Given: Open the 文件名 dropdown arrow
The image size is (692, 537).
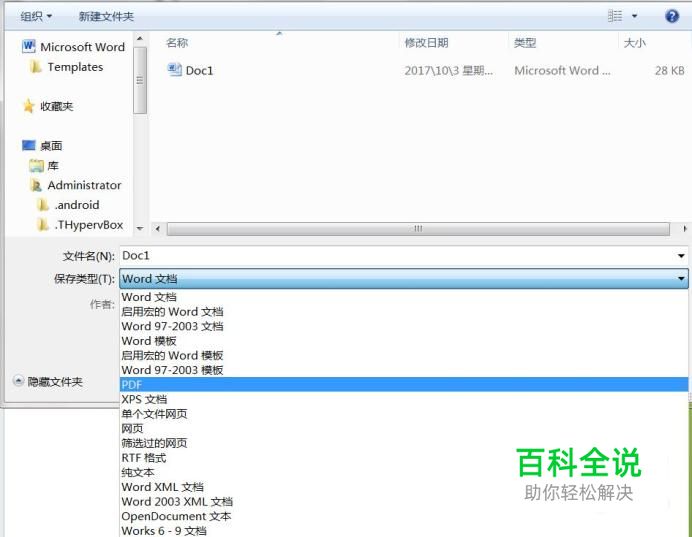Looking at the screenshot, I should (681, 256).
